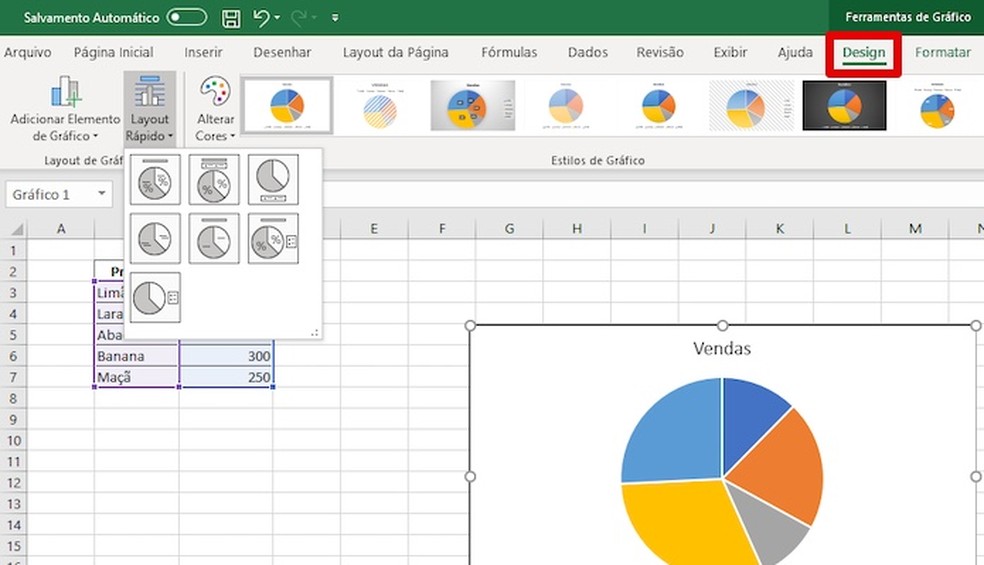Select the yellow pie chart slice
984x565 pixels.
coord(680,520)
